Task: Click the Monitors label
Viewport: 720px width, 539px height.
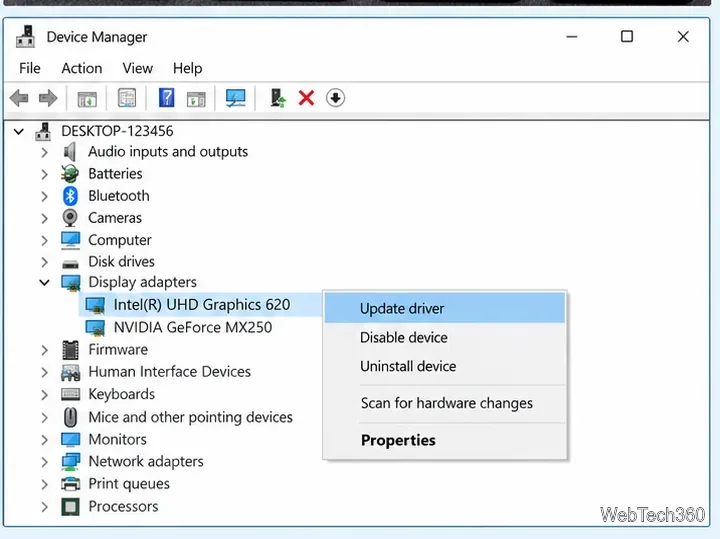Action: click(x=118, y=439)
